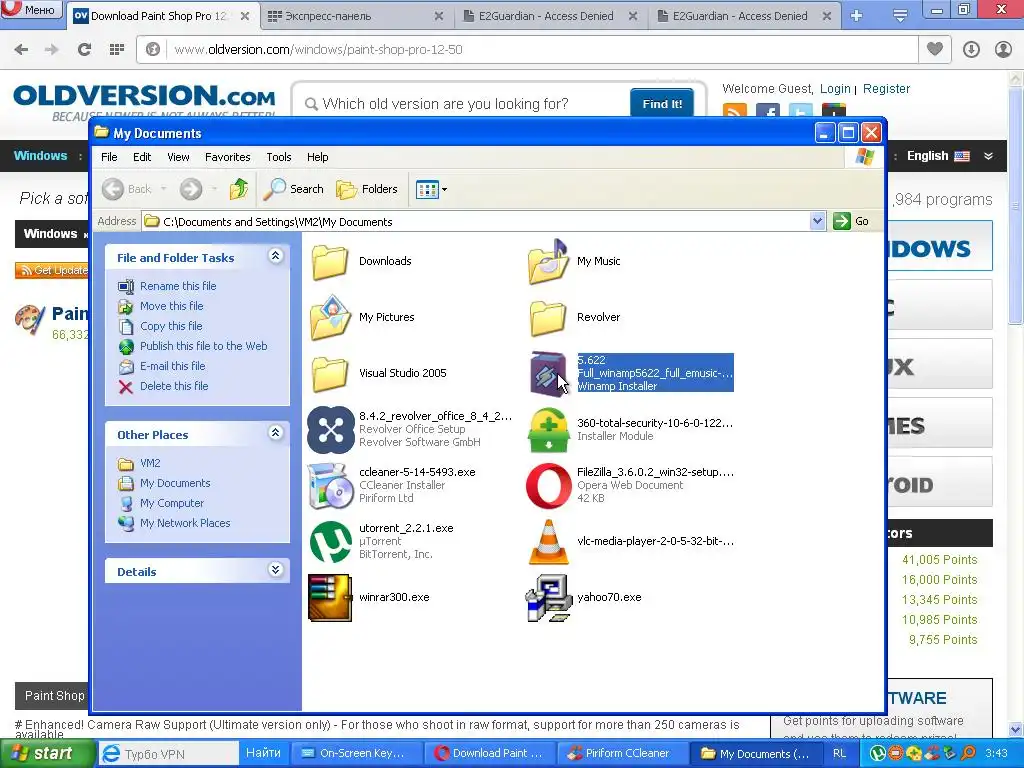Image resolution: width=1024 pixels, height=768 pixels.
Task: Open the Downloads folder icon
Action: pos(330,261)
